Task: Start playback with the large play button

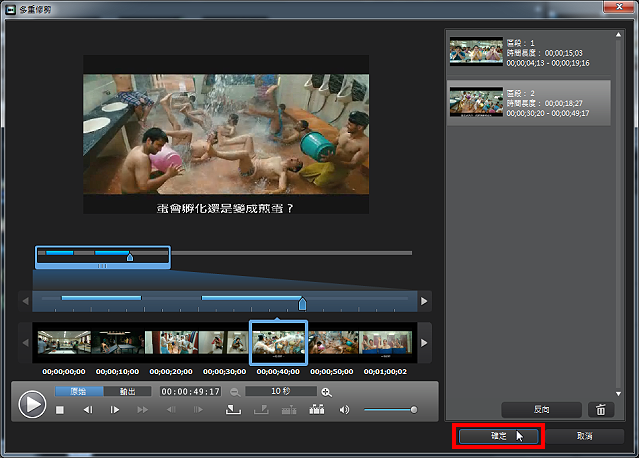Action: click(x=32, y=404)
